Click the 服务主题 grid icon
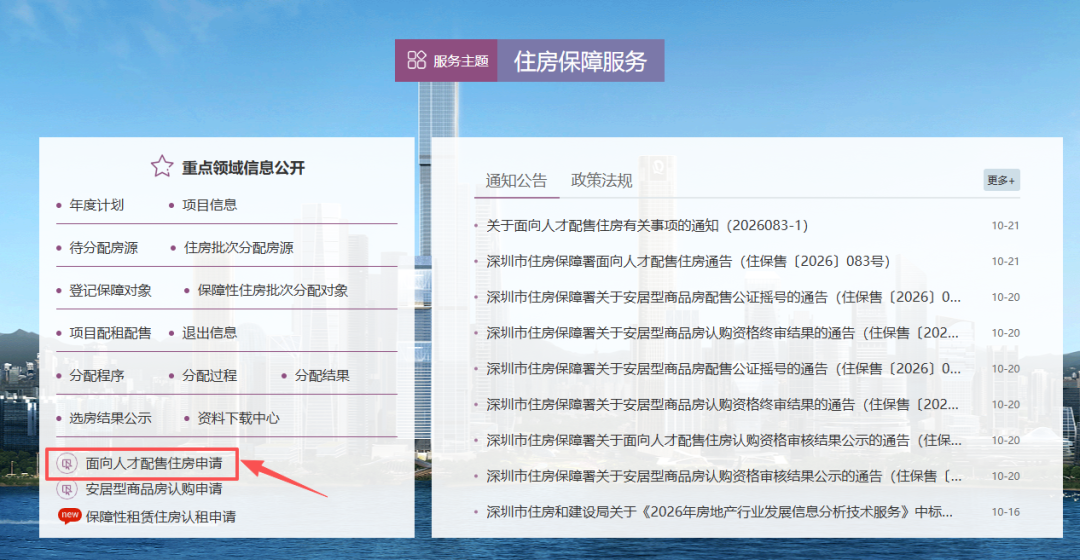 (x=417, y=60)
